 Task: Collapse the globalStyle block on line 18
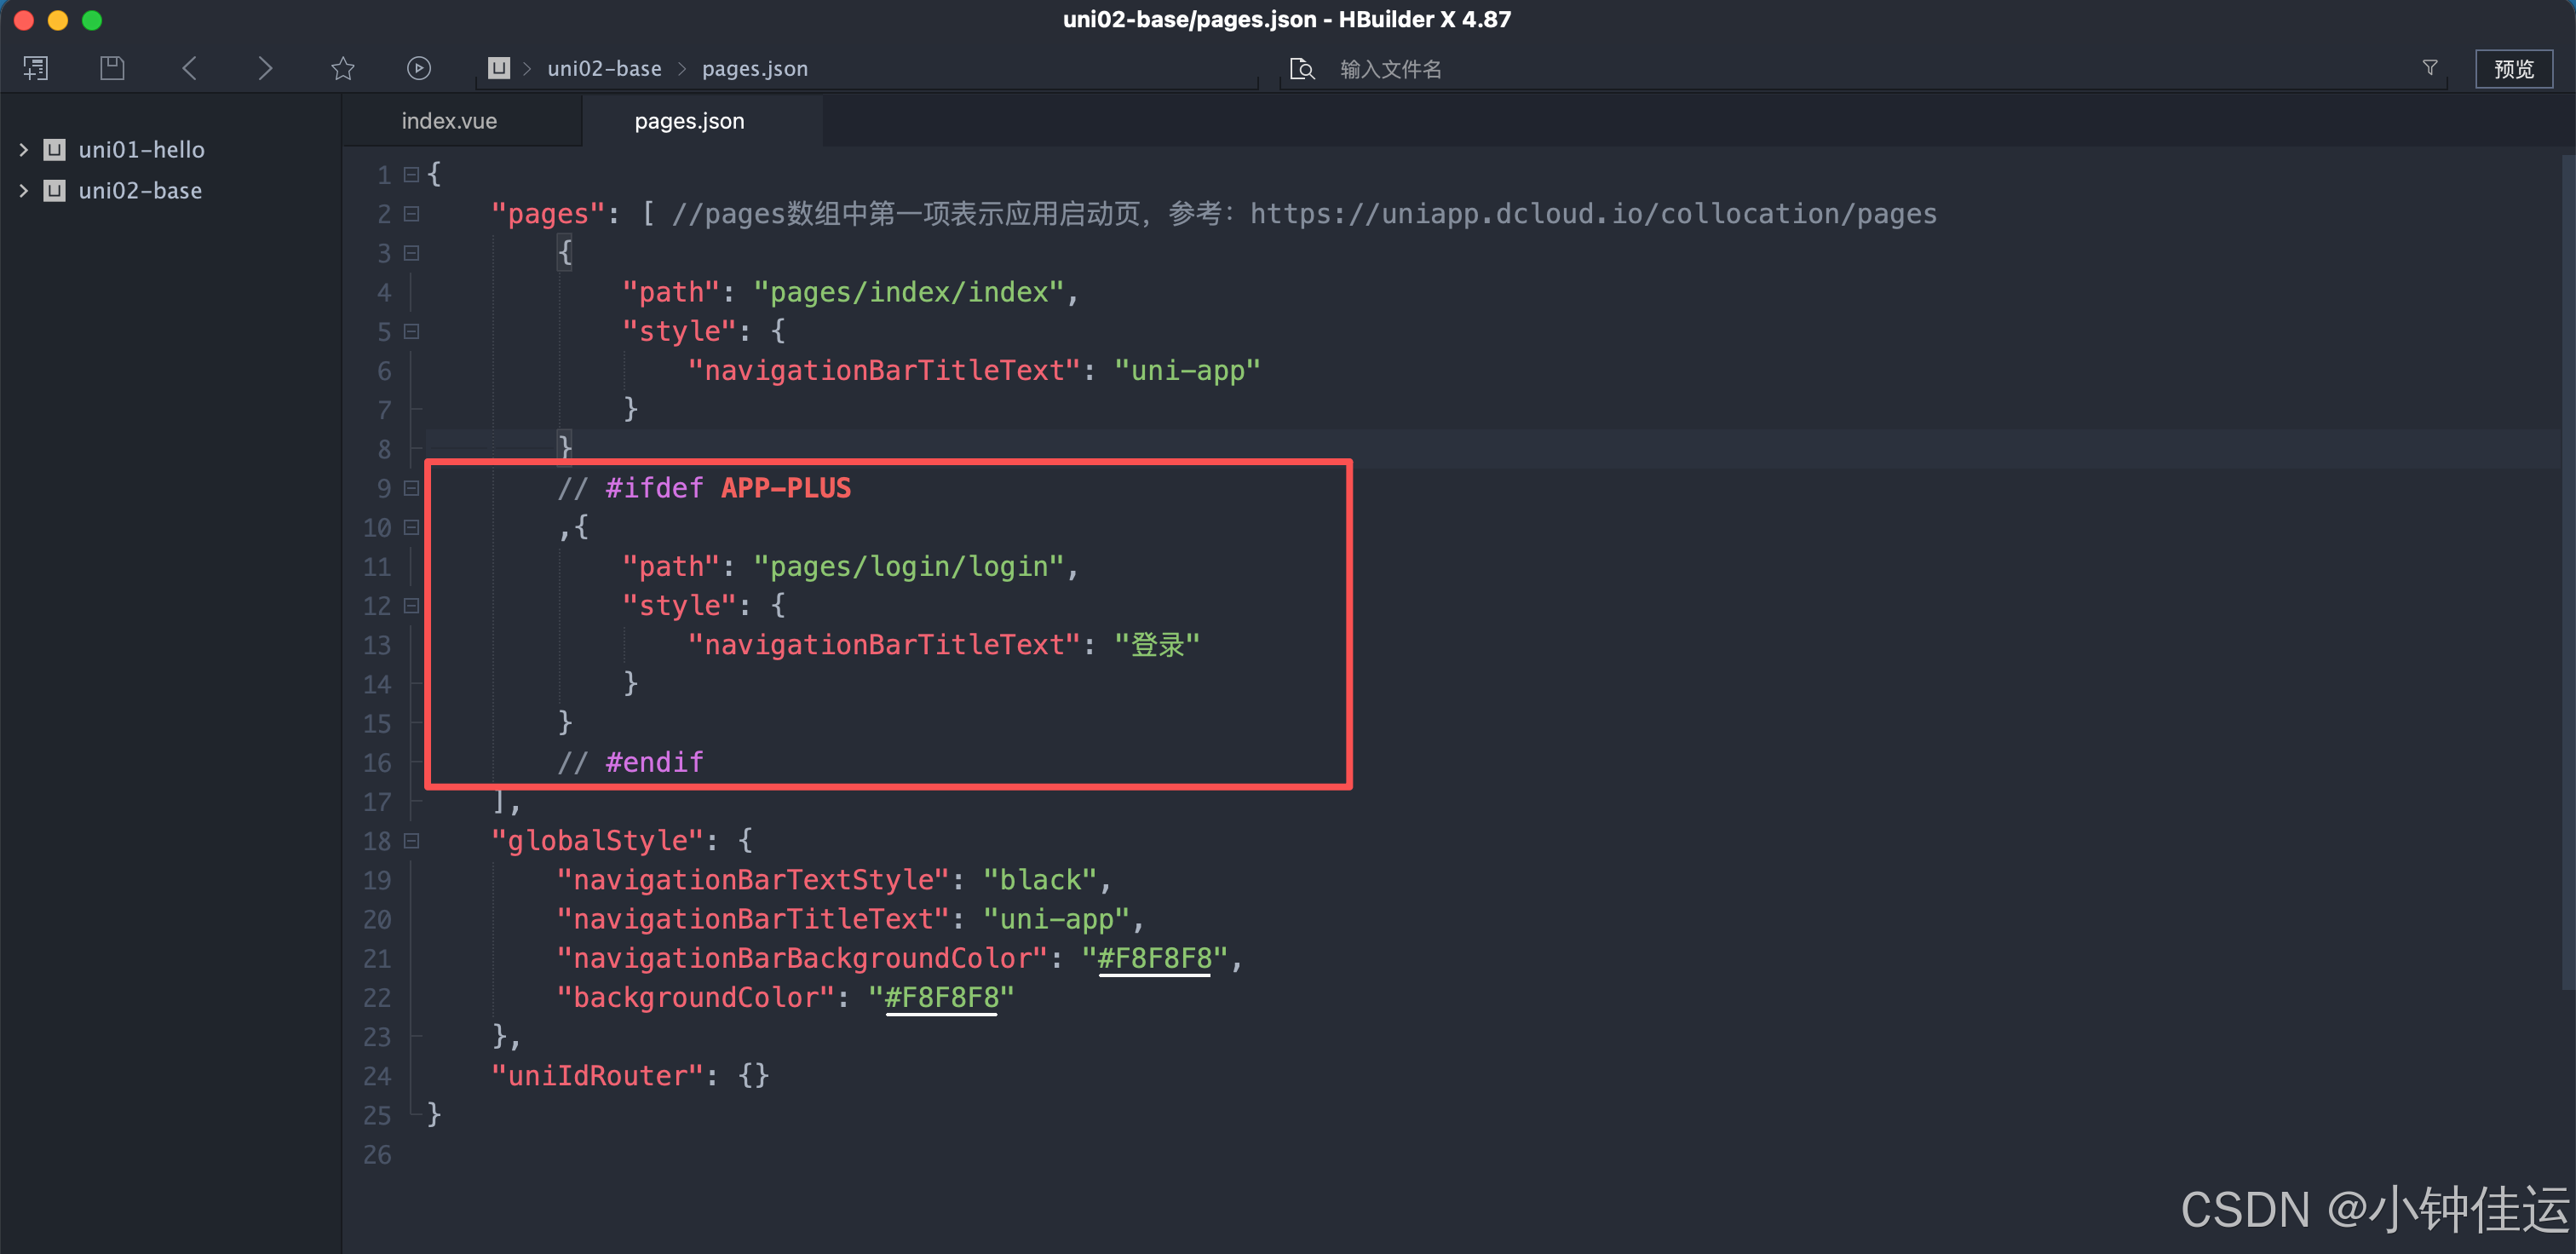(x=411, y=841)
